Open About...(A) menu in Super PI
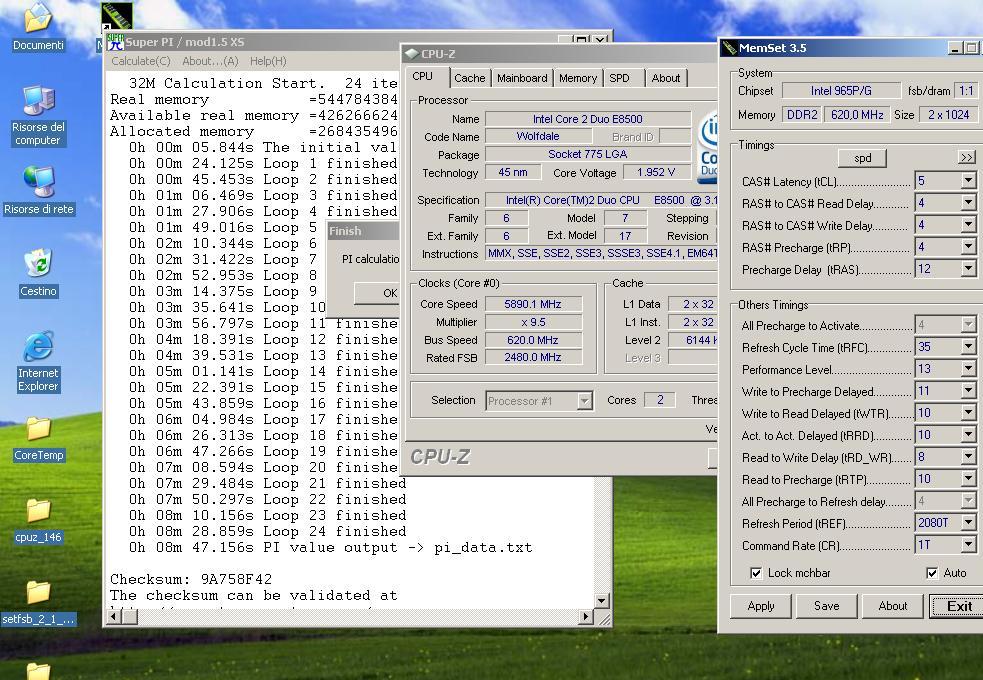Image resolution: width=983 pixels, height=680 pixels. (210, 61)
